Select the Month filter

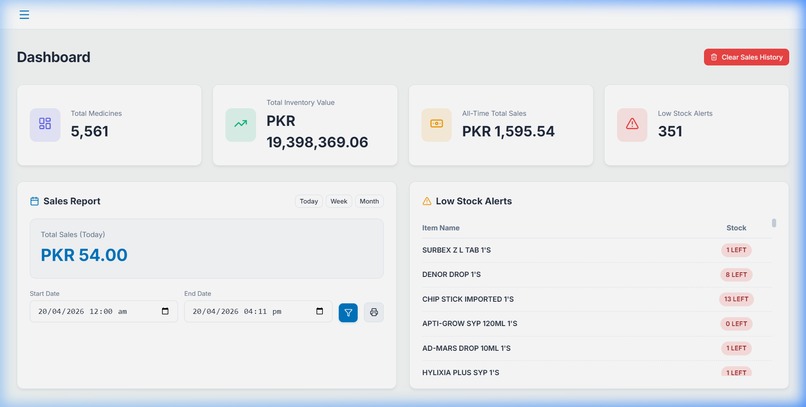(369, 201)
